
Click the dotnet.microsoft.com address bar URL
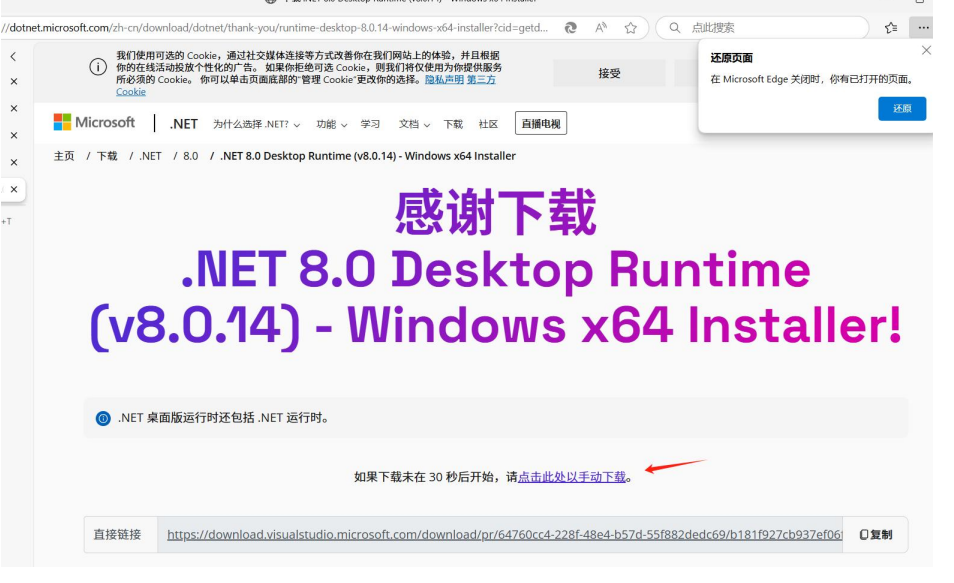click(x=274, y=27)
